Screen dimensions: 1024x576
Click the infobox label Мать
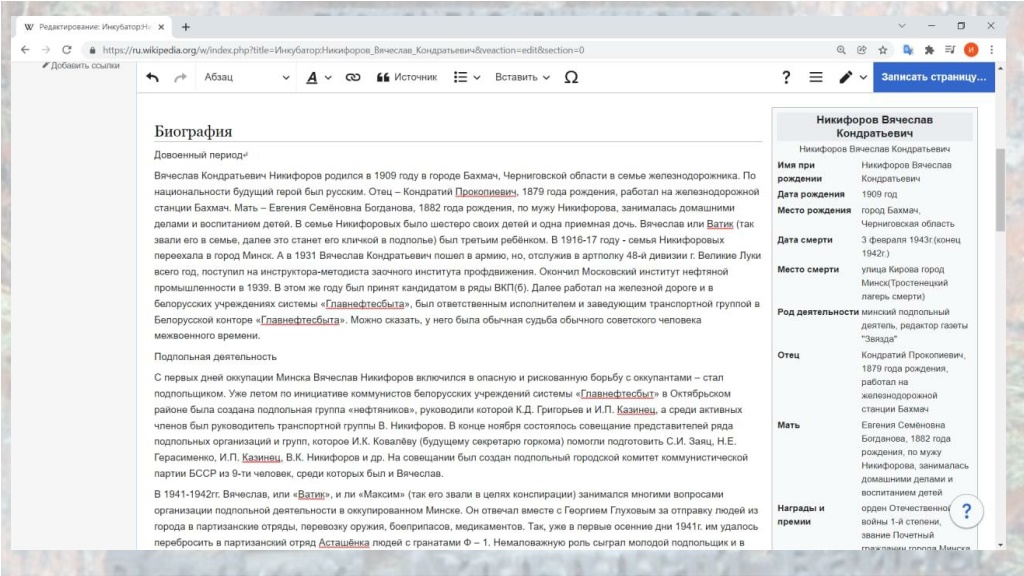tap(789, 425)
